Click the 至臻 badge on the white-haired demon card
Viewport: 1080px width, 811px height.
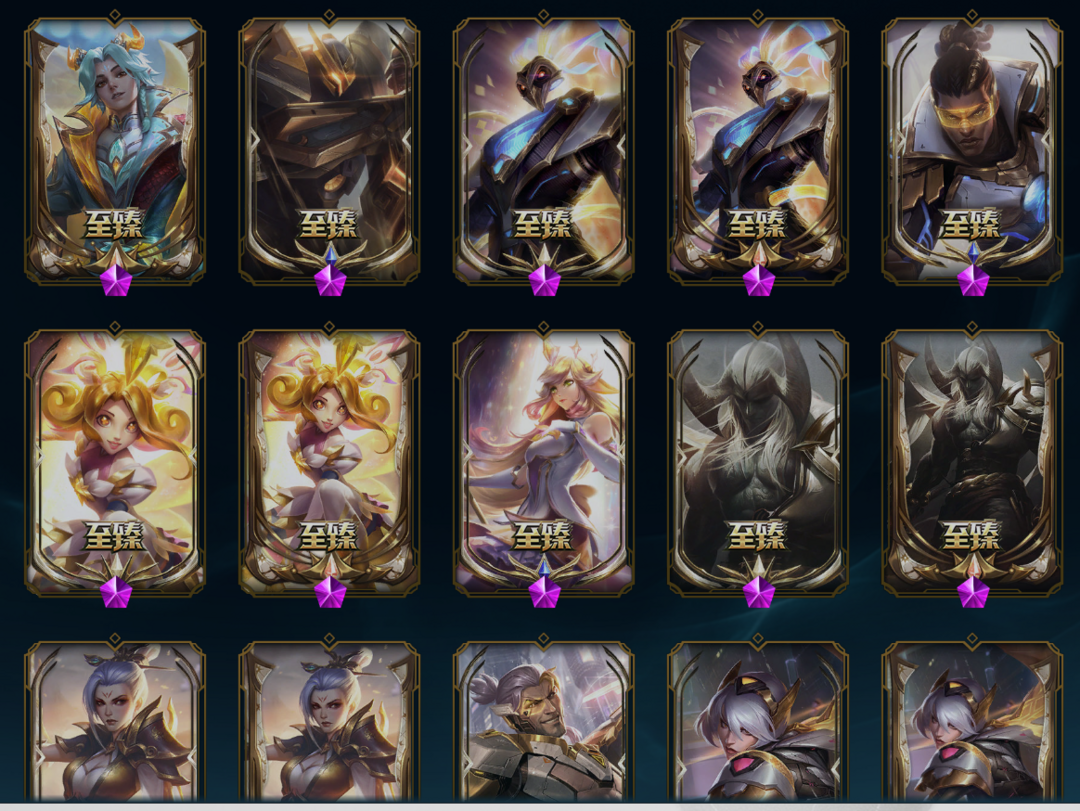[x=757, y=535]
